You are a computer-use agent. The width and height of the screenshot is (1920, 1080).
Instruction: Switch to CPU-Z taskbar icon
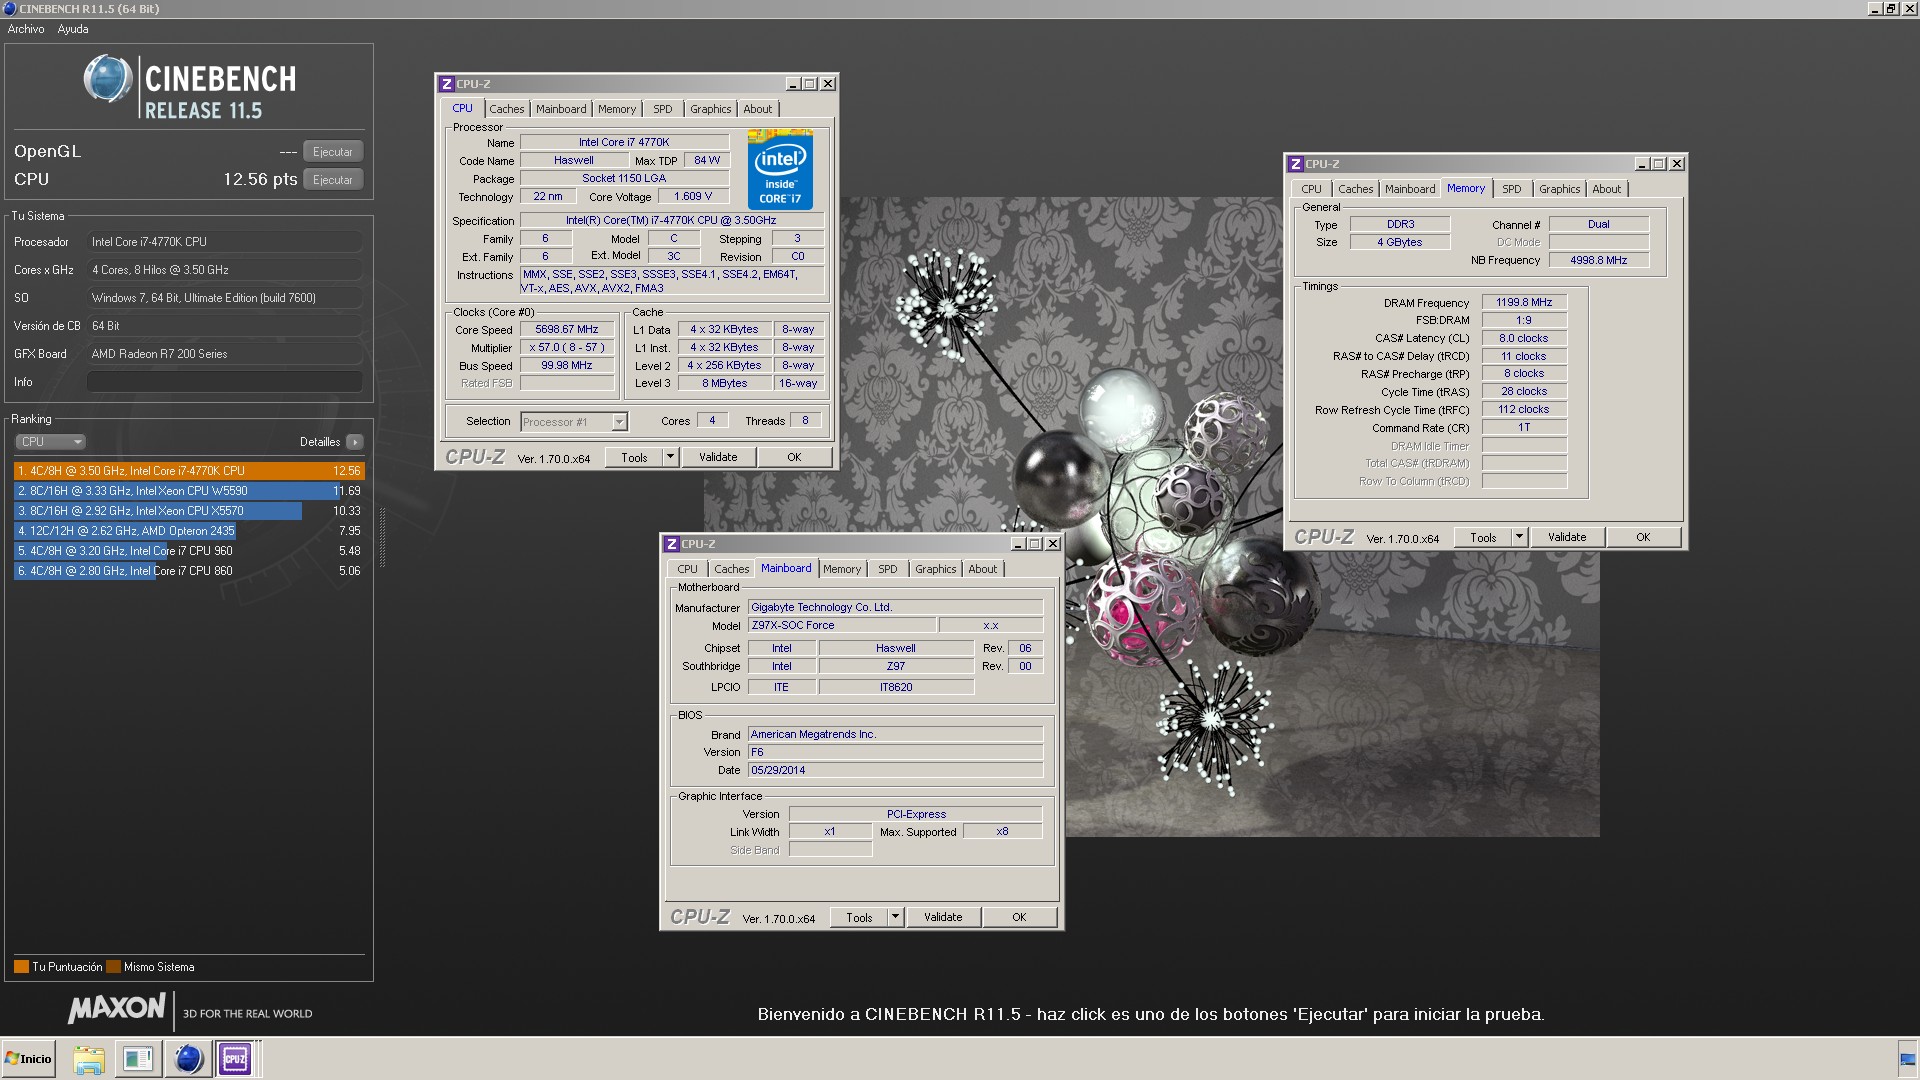235,1059
